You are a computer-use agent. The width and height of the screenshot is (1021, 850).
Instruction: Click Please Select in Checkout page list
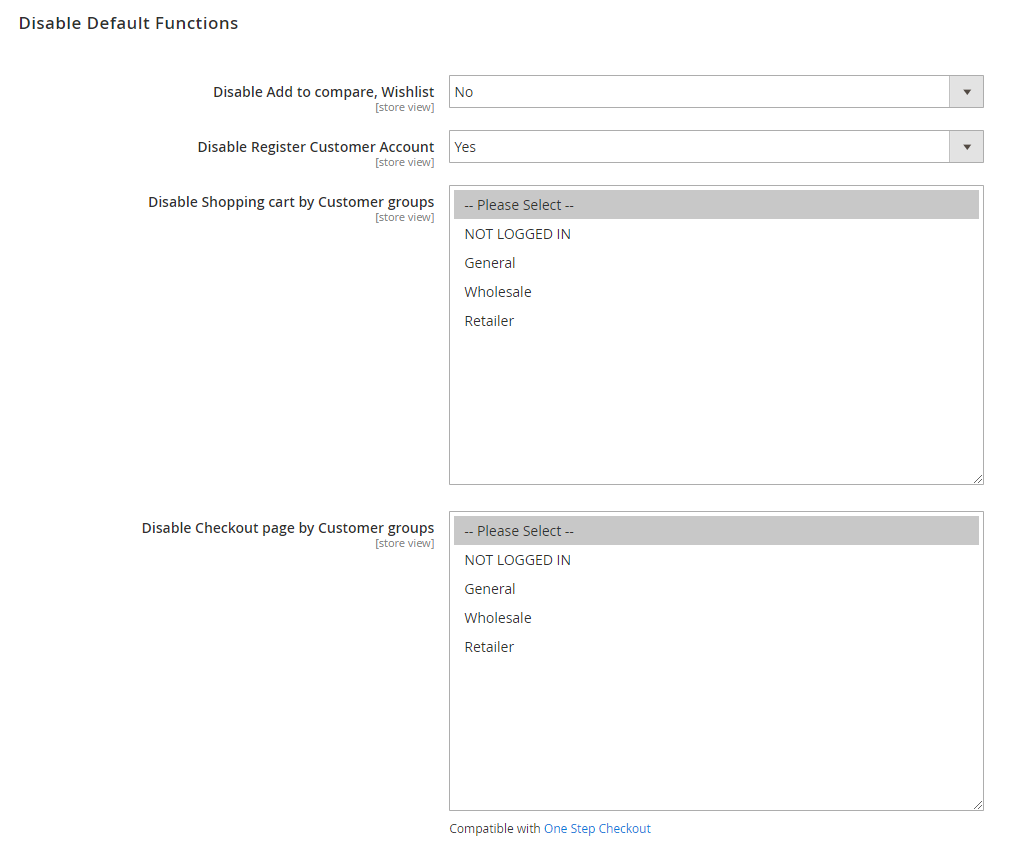(519, 531)
